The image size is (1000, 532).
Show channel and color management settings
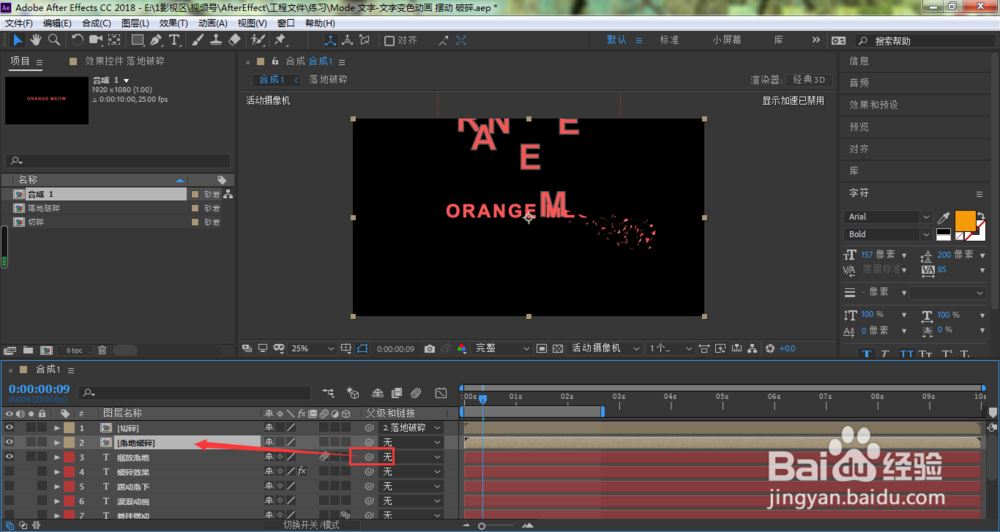(462, 349)
